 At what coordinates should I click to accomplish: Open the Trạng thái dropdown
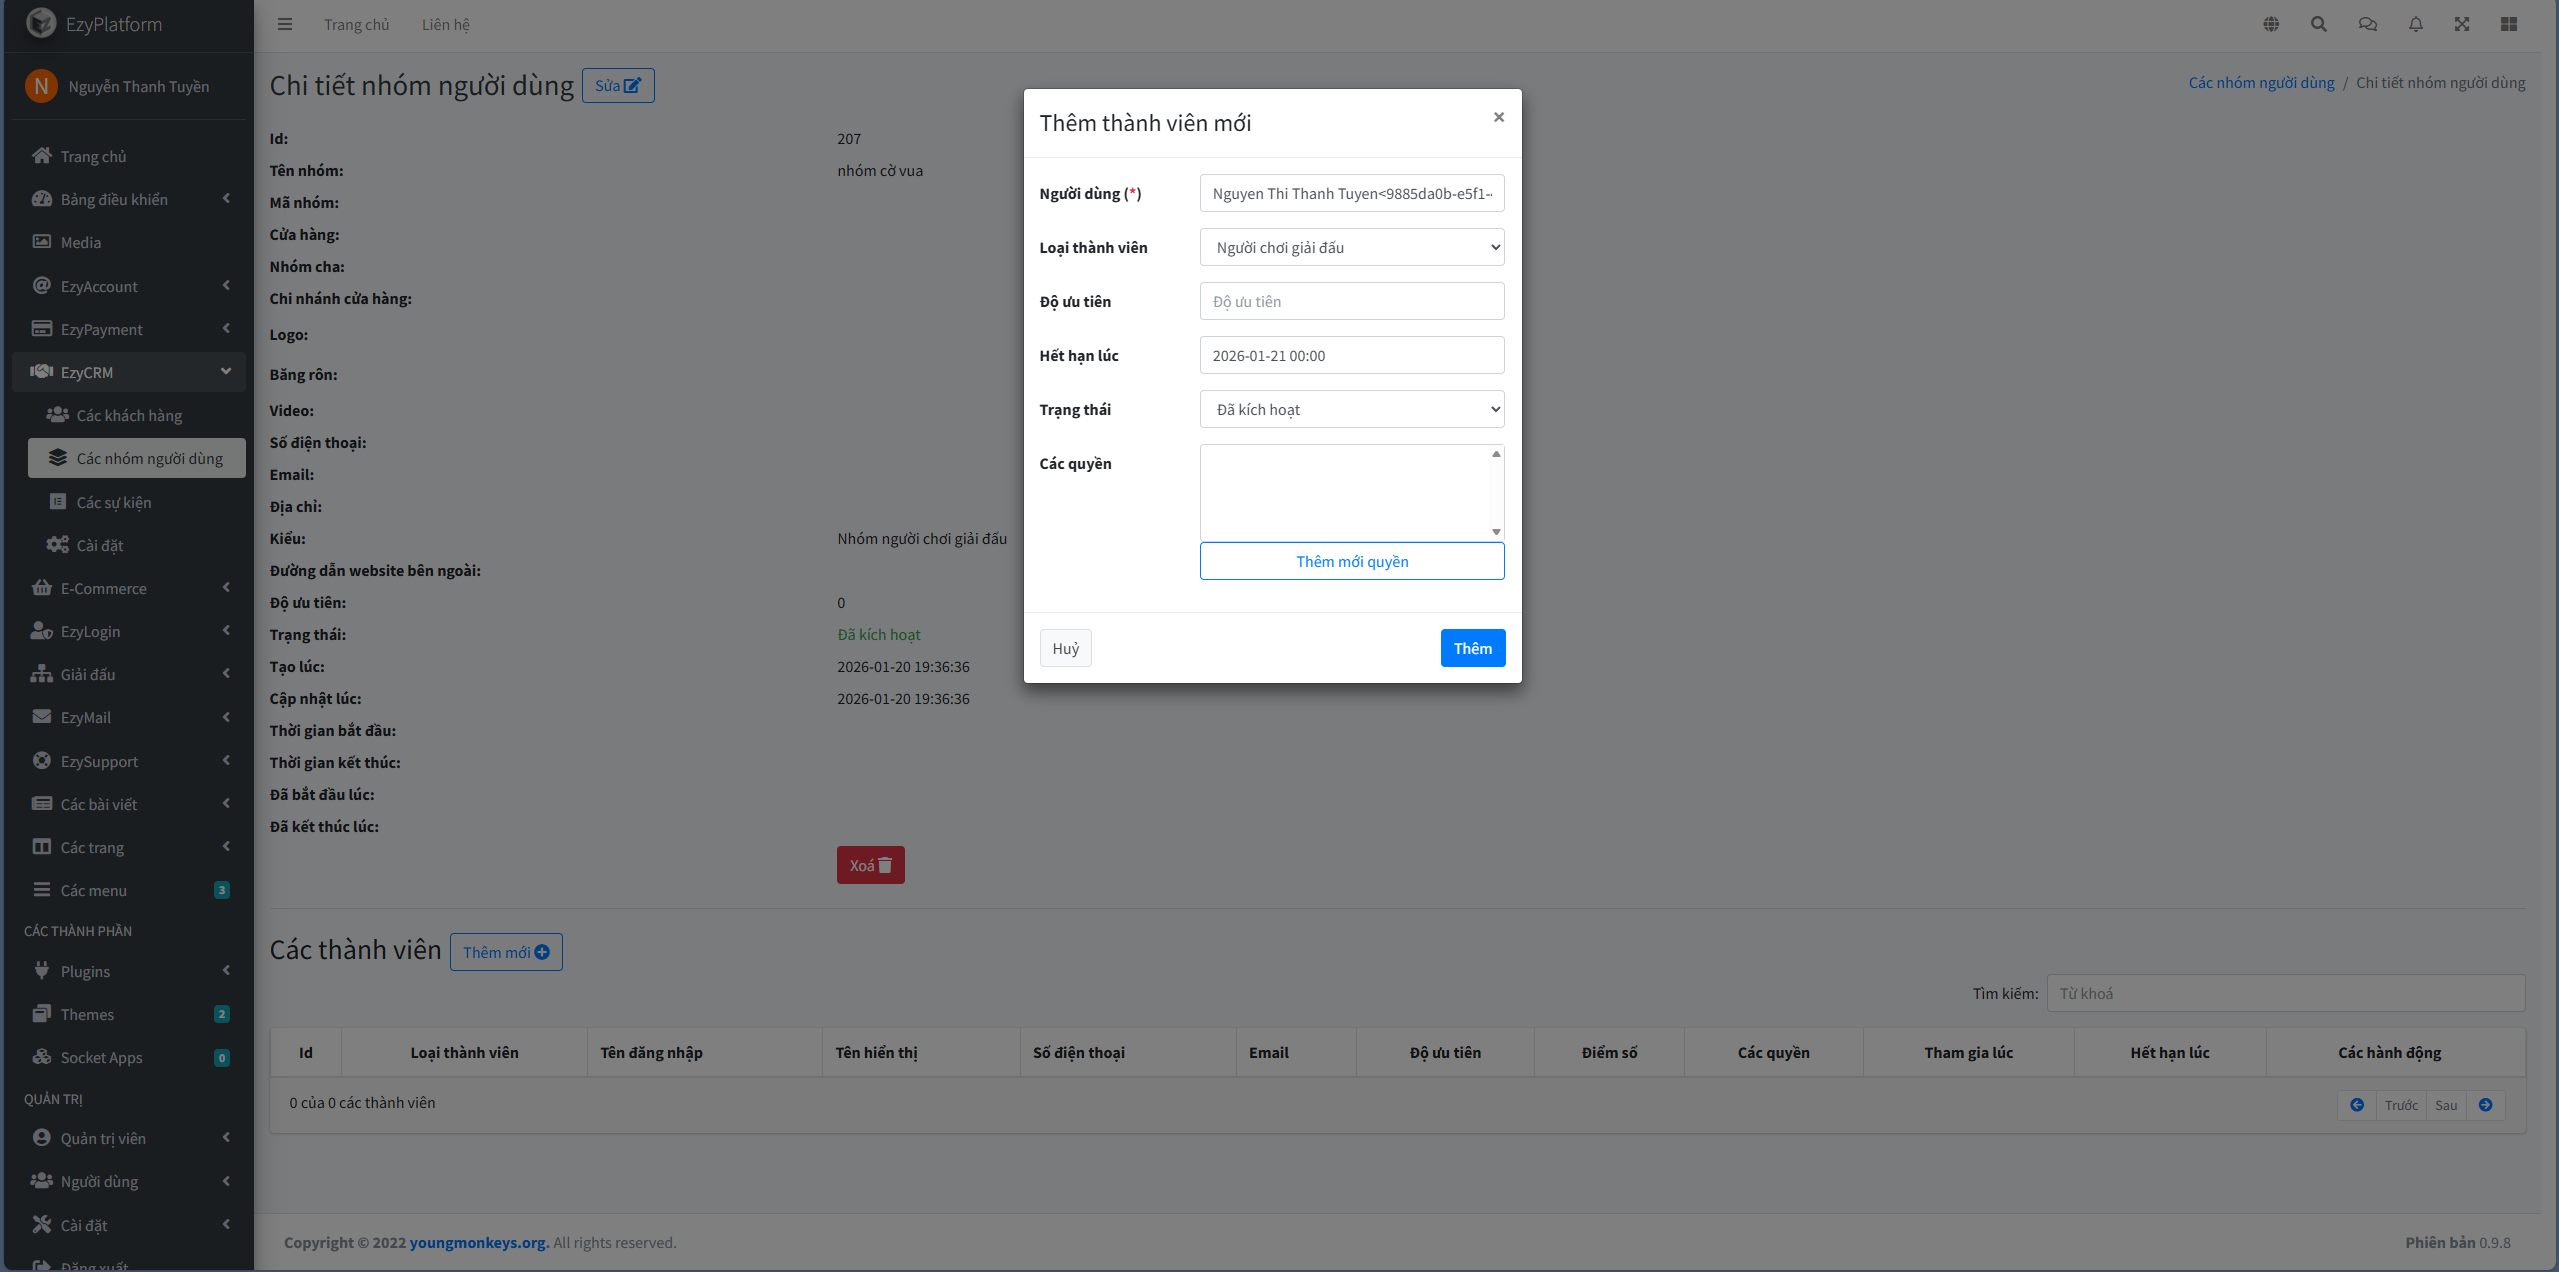click(x=1351, y=409)
